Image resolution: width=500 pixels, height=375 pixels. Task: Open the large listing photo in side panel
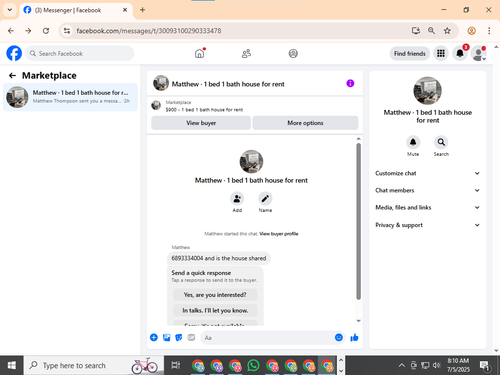coord(427,91)
